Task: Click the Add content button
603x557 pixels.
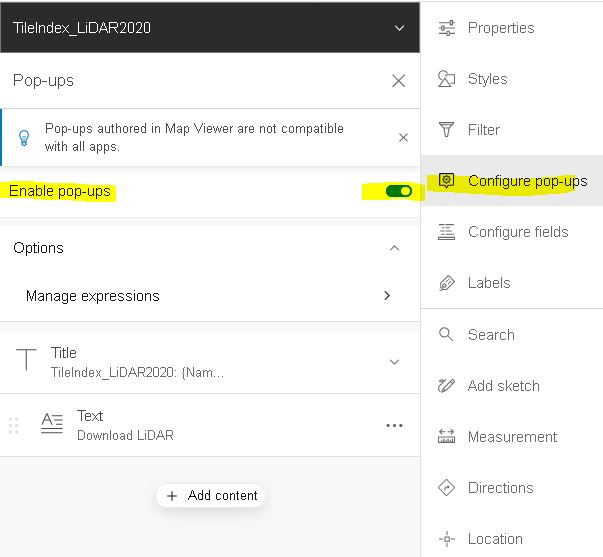Action: tap(211, 495)
